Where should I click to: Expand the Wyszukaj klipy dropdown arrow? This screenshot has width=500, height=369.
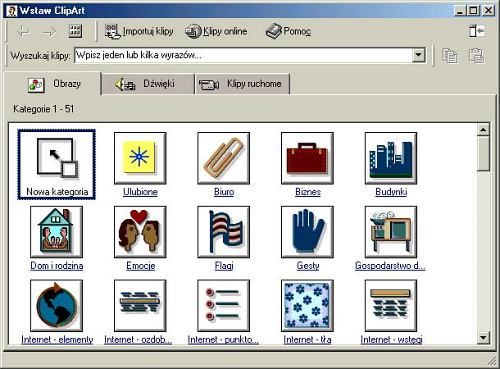pyautogui.click(x=418, y=55)
